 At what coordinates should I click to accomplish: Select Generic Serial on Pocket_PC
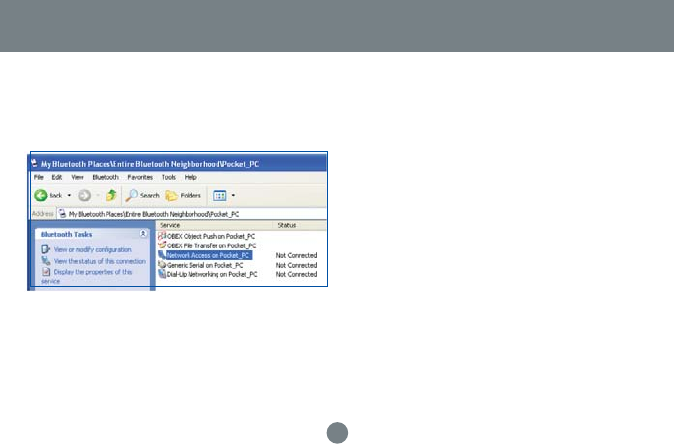pyautogui.click(x=205, y=265)
